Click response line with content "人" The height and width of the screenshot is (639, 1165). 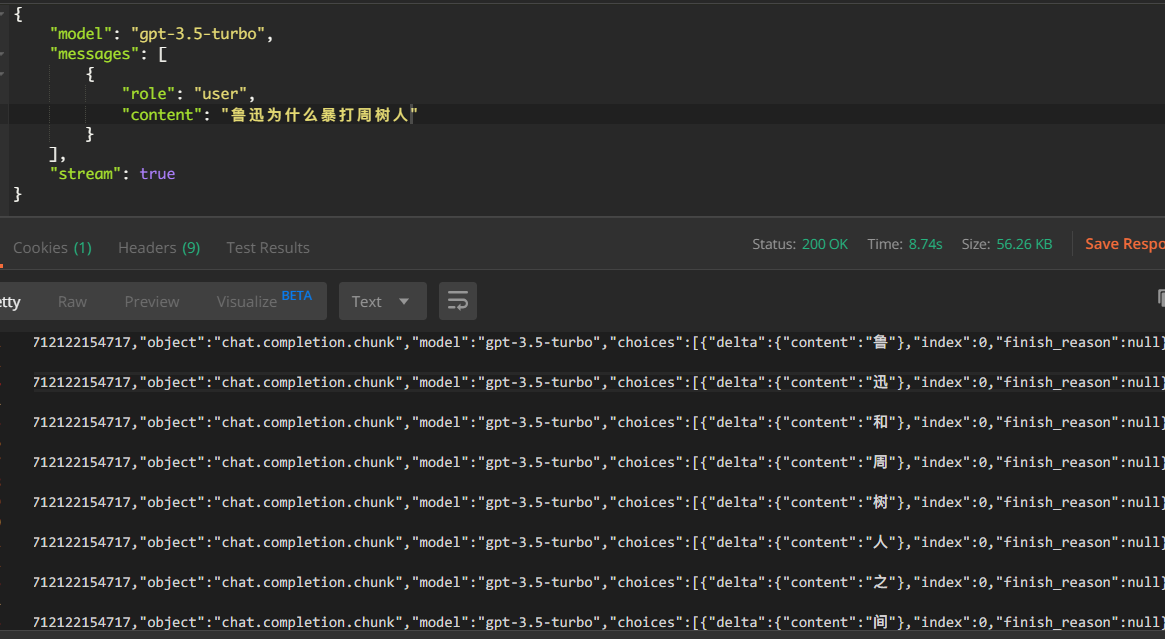[x=598, y=542]
